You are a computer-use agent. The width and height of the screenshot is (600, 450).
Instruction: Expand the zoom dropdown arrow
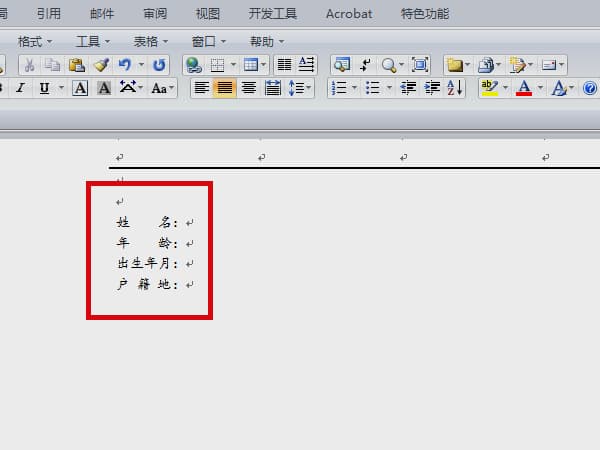(x=401, y=65)
